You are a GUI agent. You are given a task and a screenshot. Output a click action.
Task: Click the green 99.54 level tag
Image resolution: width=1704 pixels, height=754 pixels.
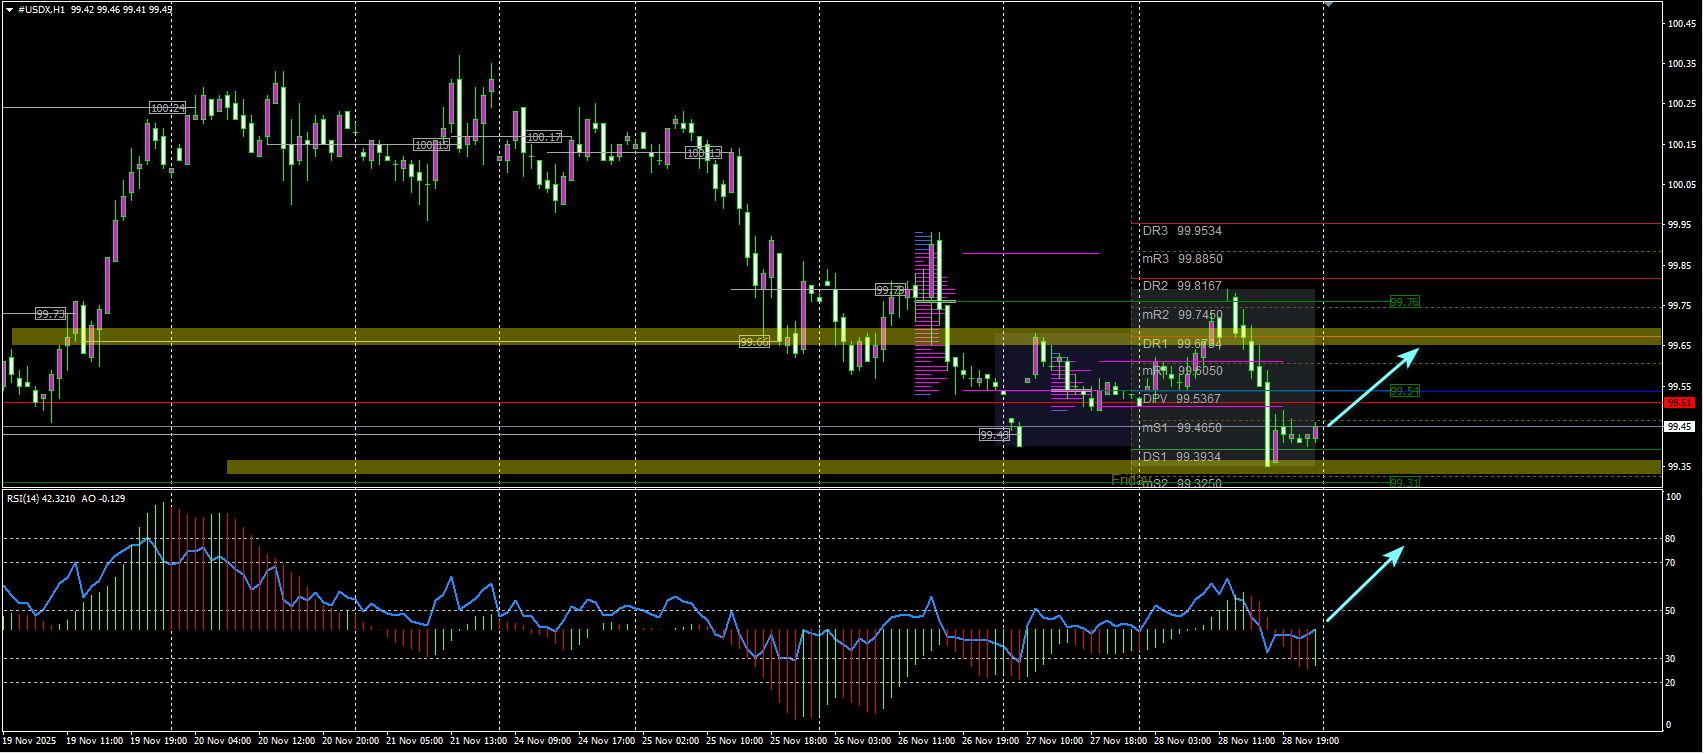(1404, 391)
